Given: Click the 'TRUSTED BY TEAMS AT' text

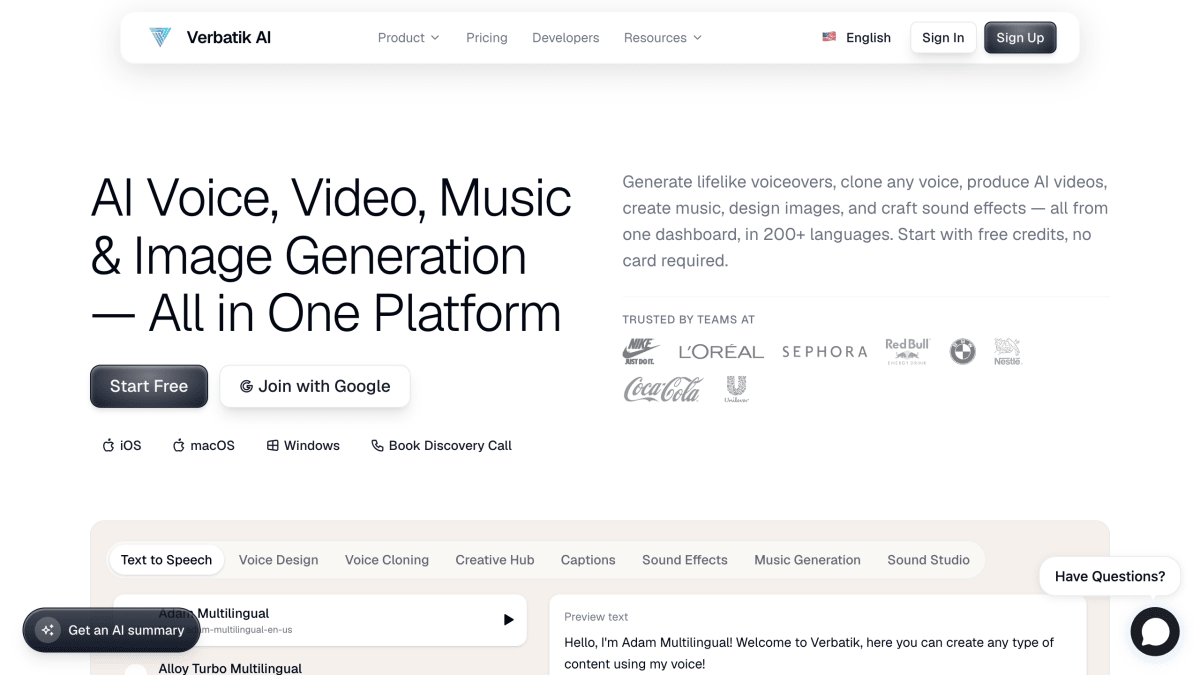Looking at the screenshot, I should 688,320.
